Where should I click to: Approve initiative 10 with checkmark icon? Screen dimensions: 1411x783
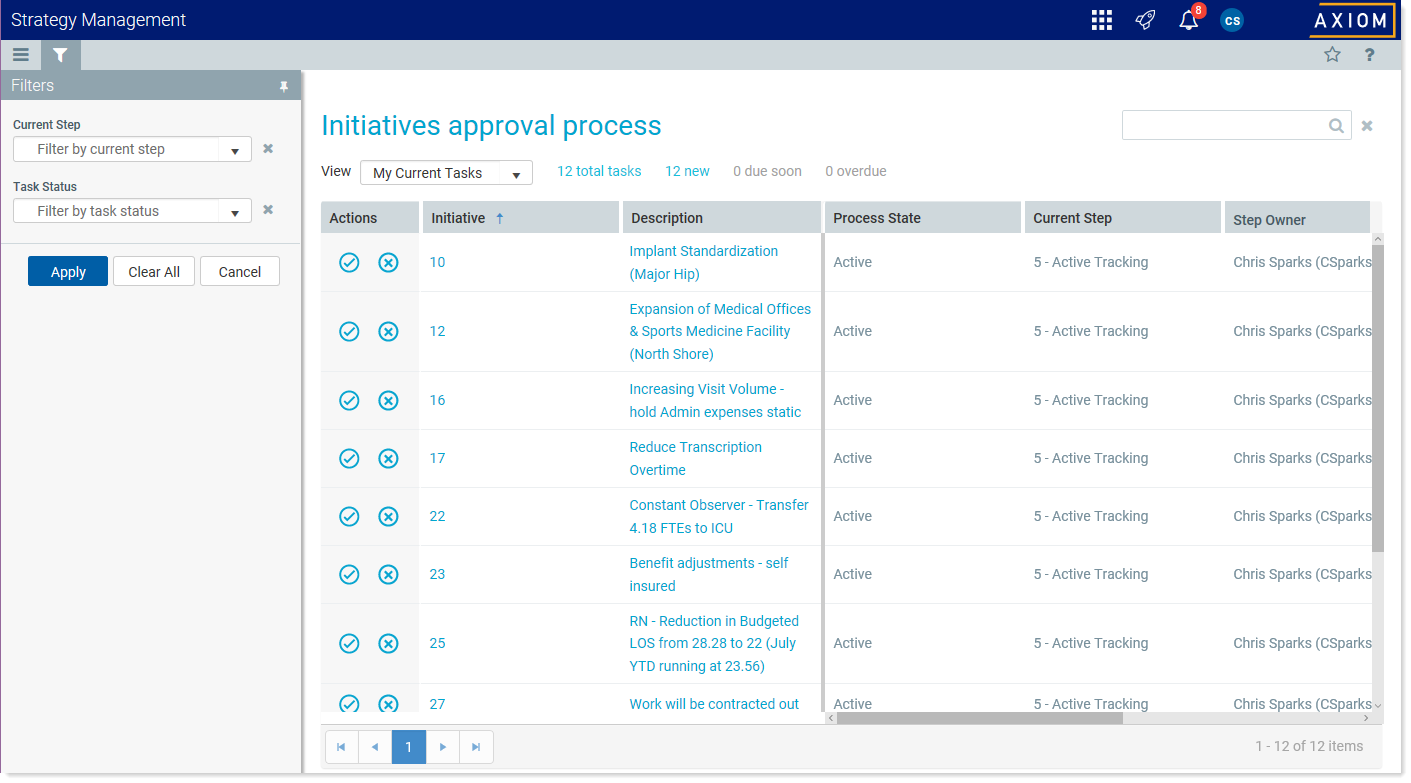point(349,262)
